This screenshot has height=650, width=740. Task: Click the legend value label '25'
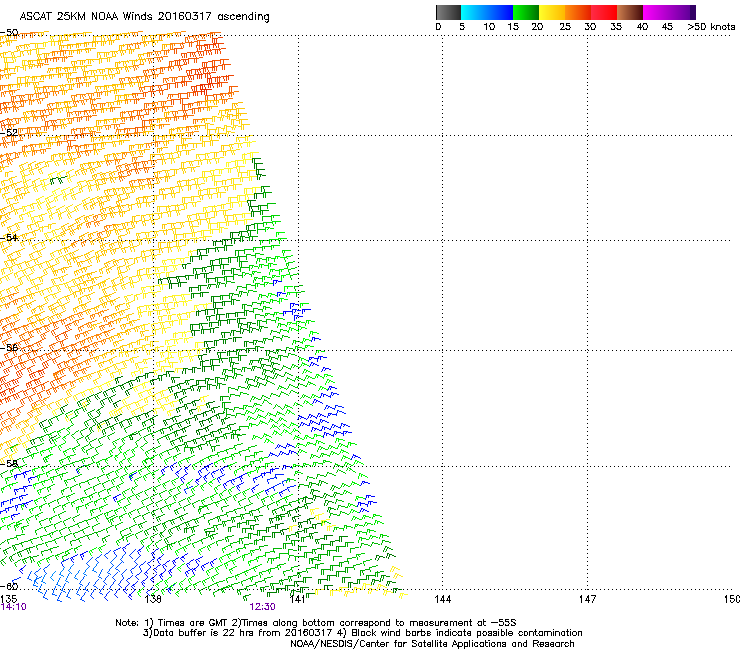click(x=565, y=27)
